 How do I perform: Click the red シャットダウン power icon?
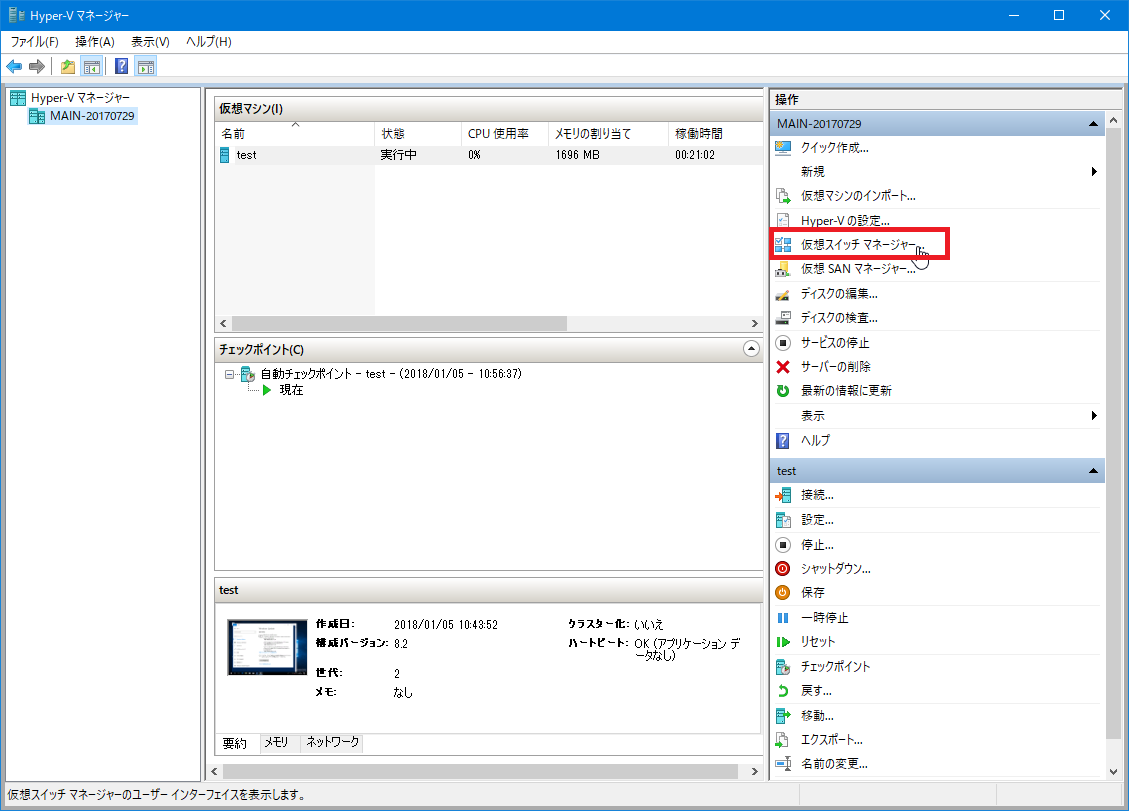point(783,568)
